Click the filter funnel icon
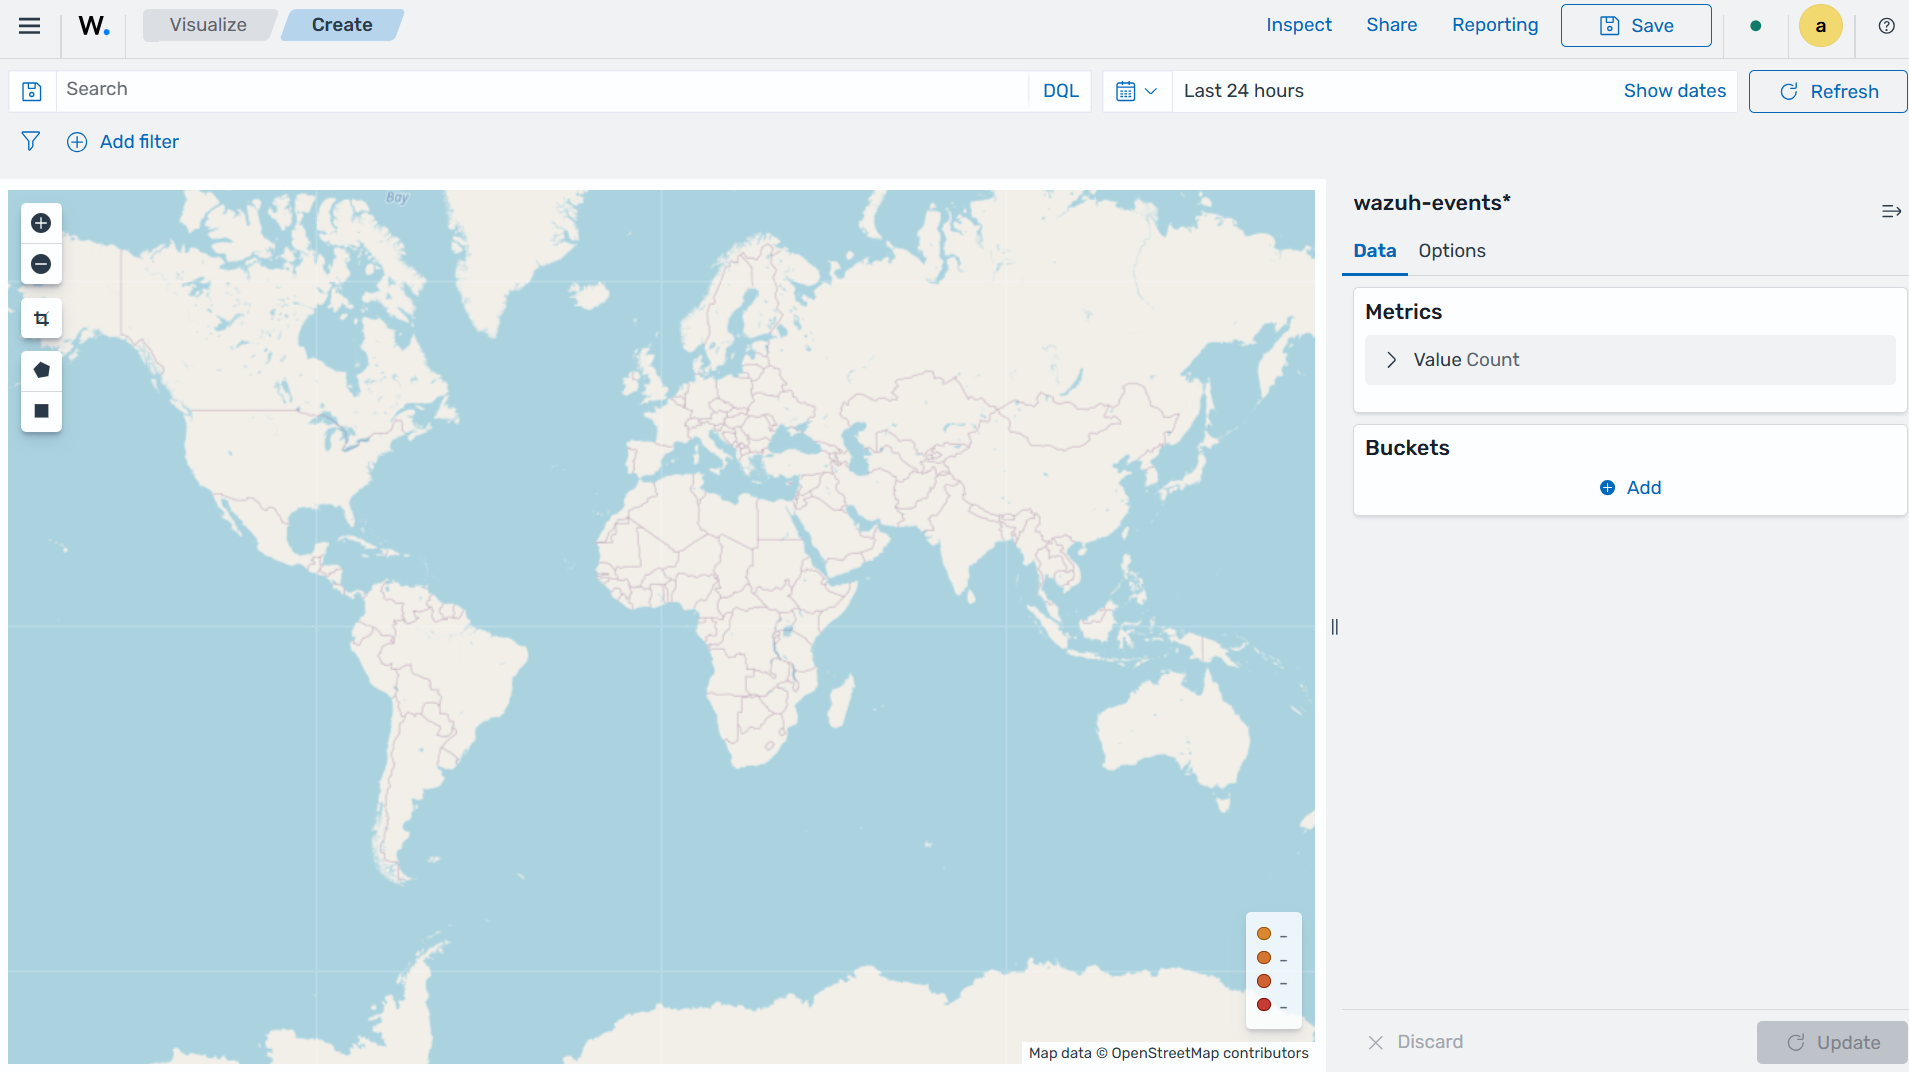This screenshot has height=1072, width=1909. point(31,142)
